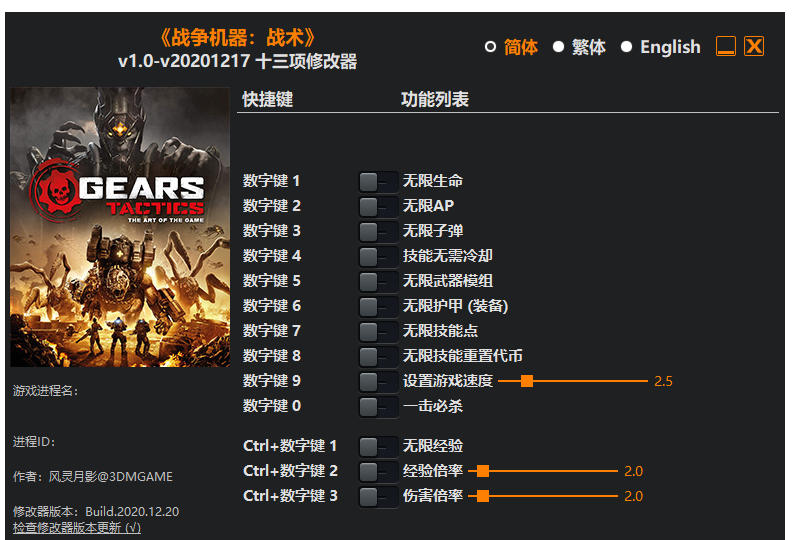Click the Gears Tactics cover art
Image resolution: width=798 pixels, height=540 pixels.
click(x=120, y=227)
